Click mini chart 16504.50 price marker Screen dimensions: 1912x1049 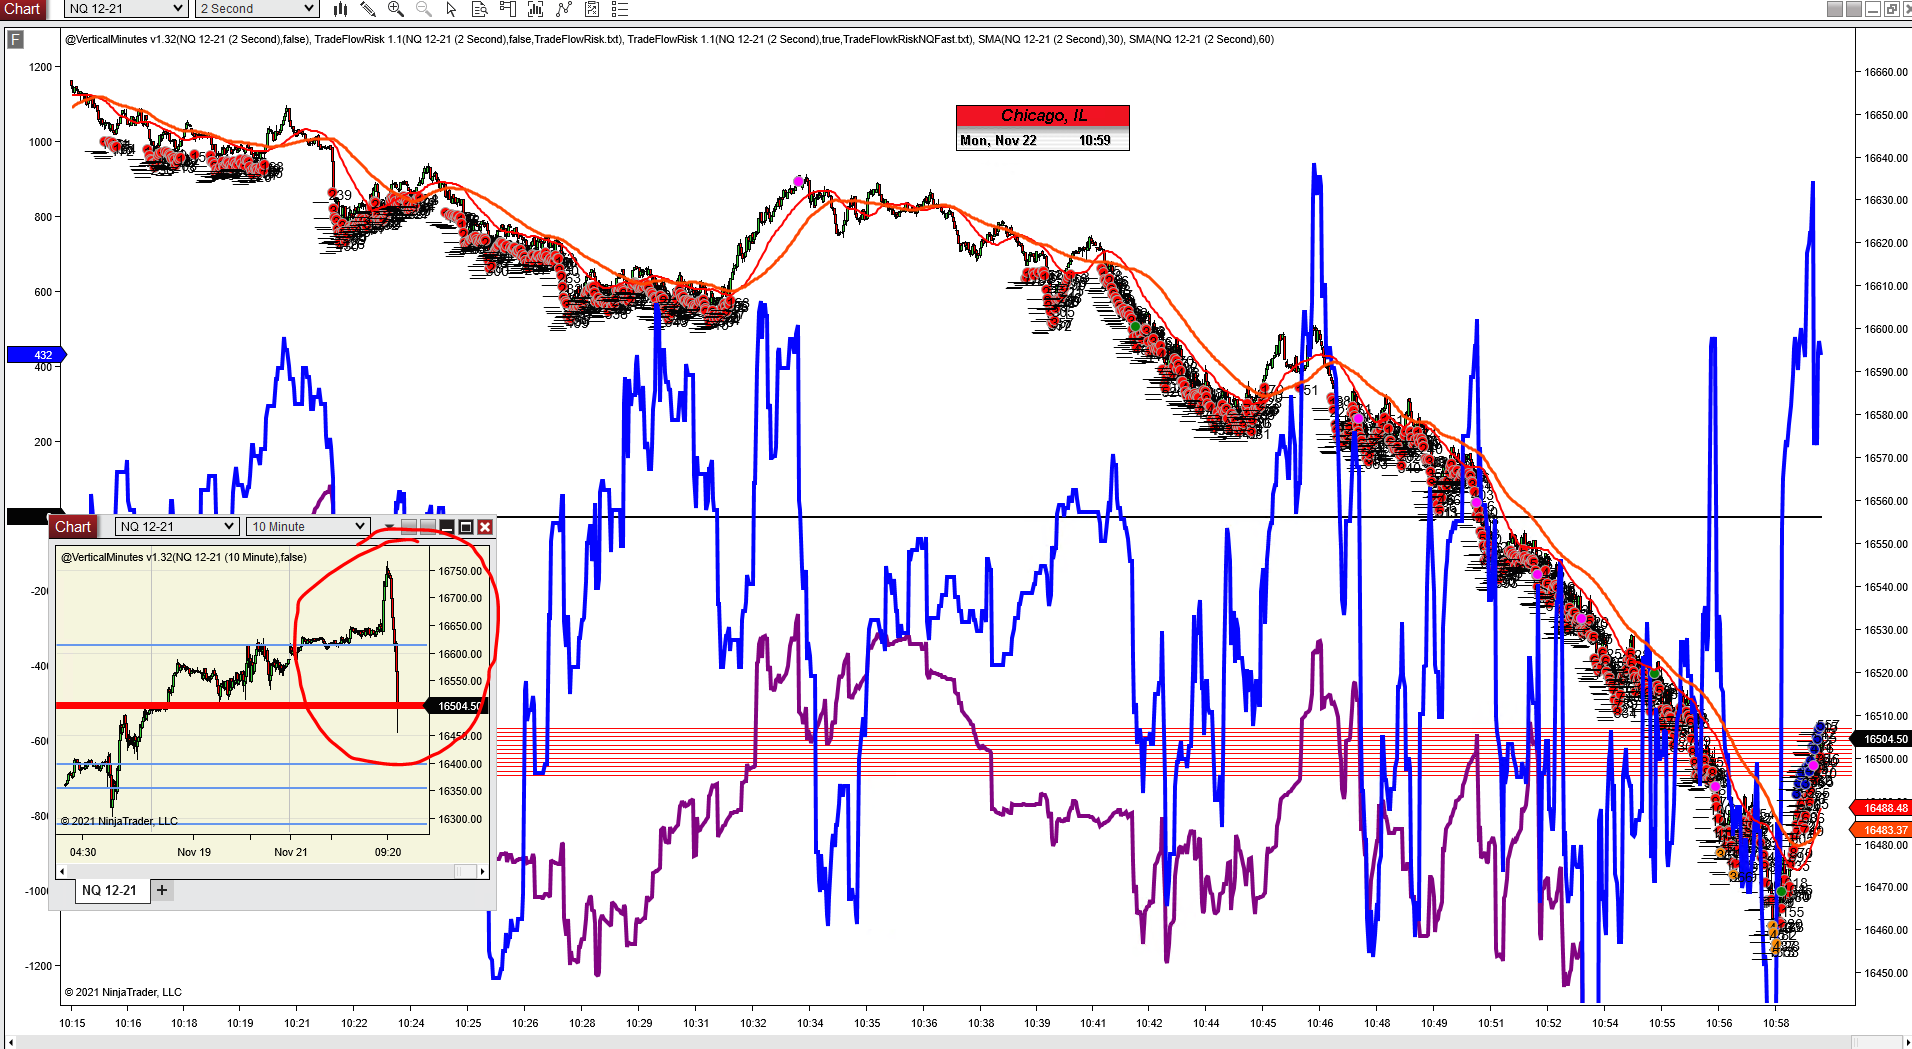[x=458, y=706]
